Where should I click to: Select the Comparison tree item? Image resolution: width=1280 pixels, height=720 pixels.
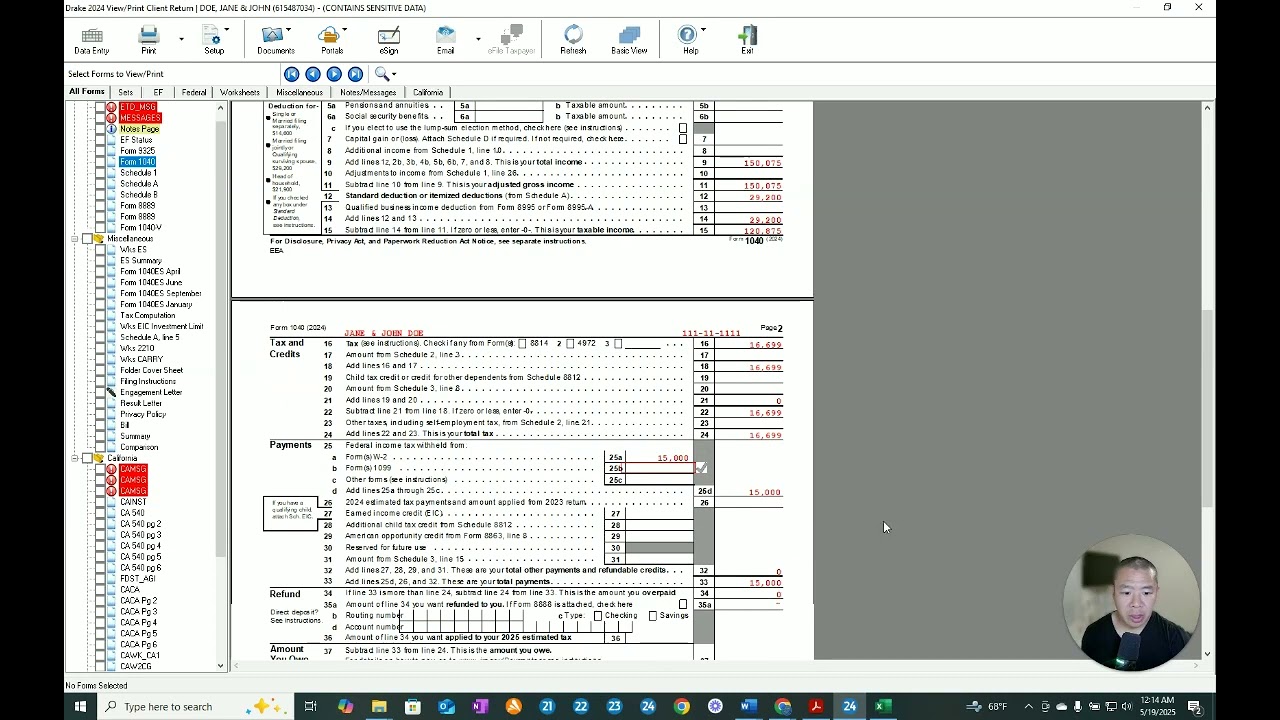(x=139, y=447)
